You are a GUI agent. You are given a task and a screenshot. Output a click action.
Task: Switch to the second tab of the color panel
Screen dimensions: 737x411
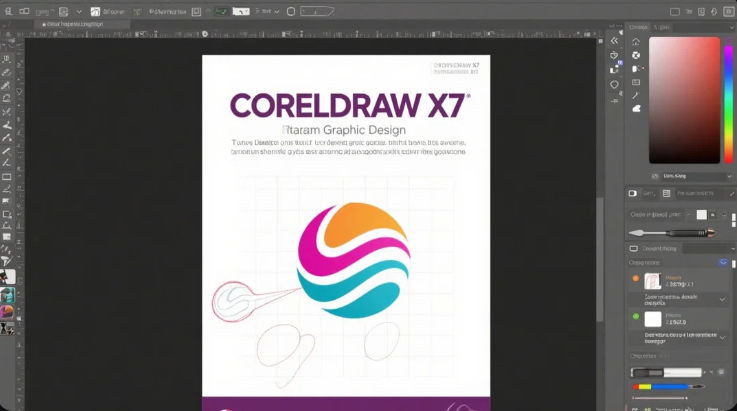pos(662,27)
